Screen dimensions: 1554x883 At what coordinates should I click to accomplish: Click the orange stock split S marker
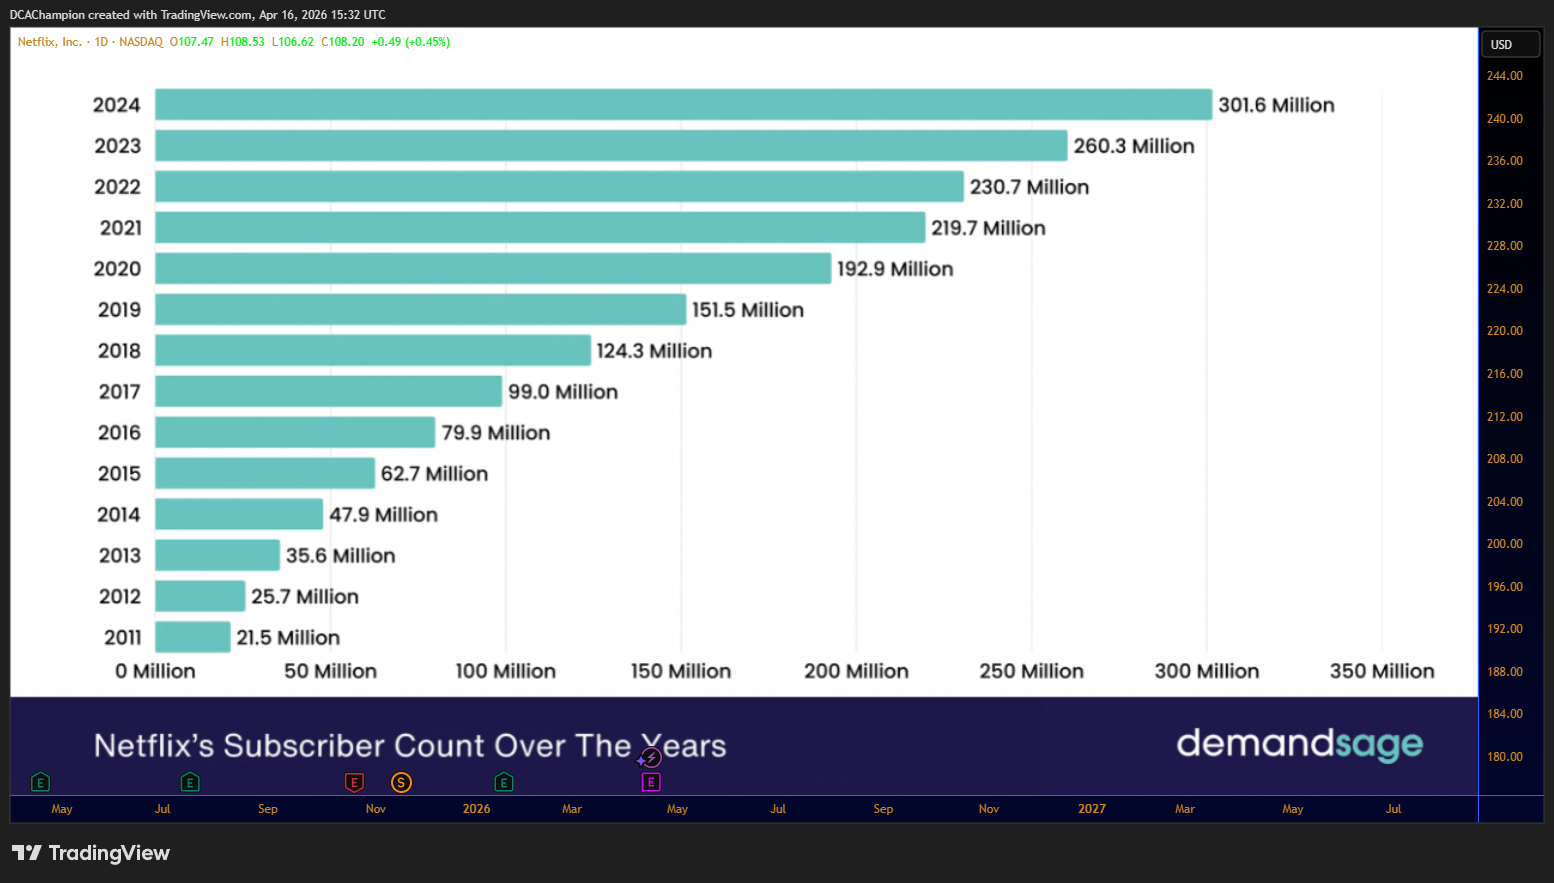401,782
